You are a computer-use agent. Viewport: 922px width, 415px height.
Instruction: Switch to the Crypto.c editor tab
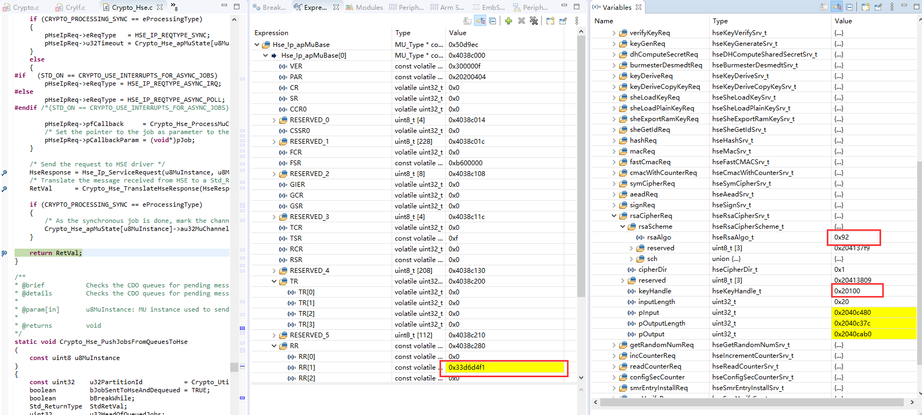point(20,7)
